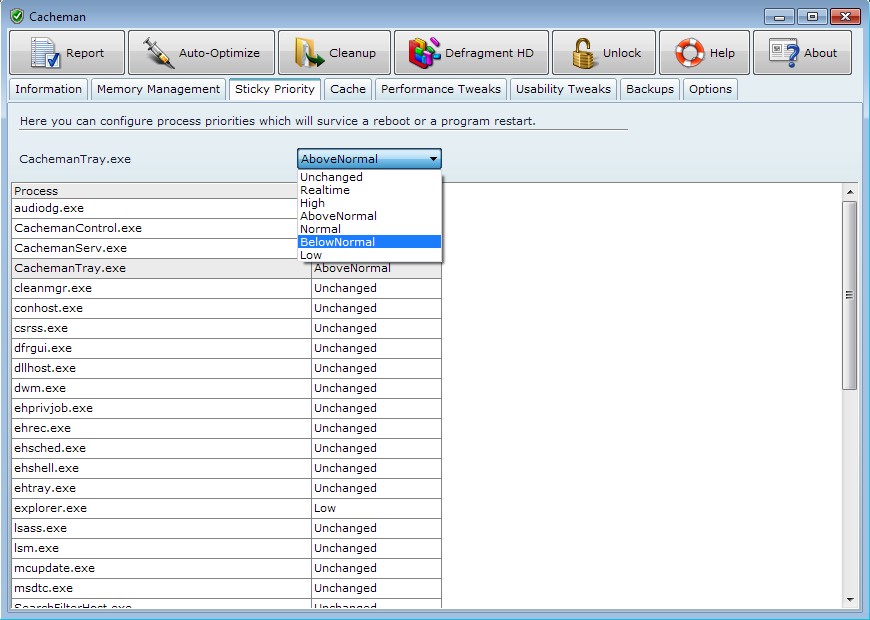This screenshot has height=620, width=870.
Task: Click the Unchanged priority cell for msdtc.exe
Action: coord(376,588)
